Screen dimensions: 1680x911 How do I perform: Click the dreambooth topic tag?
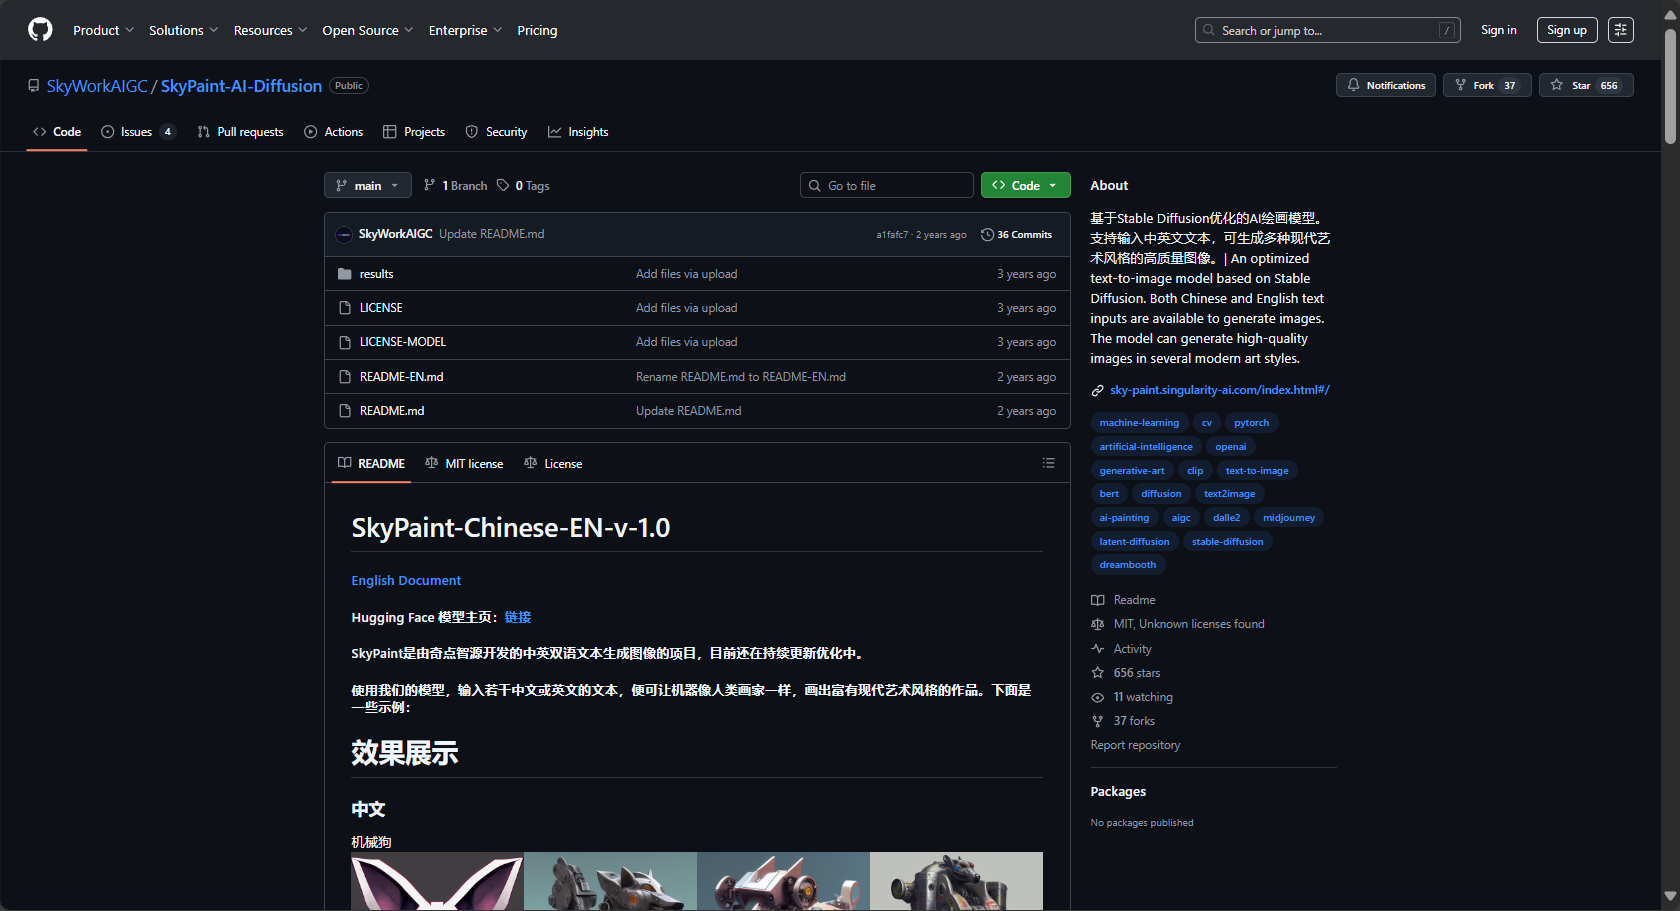1128,565
